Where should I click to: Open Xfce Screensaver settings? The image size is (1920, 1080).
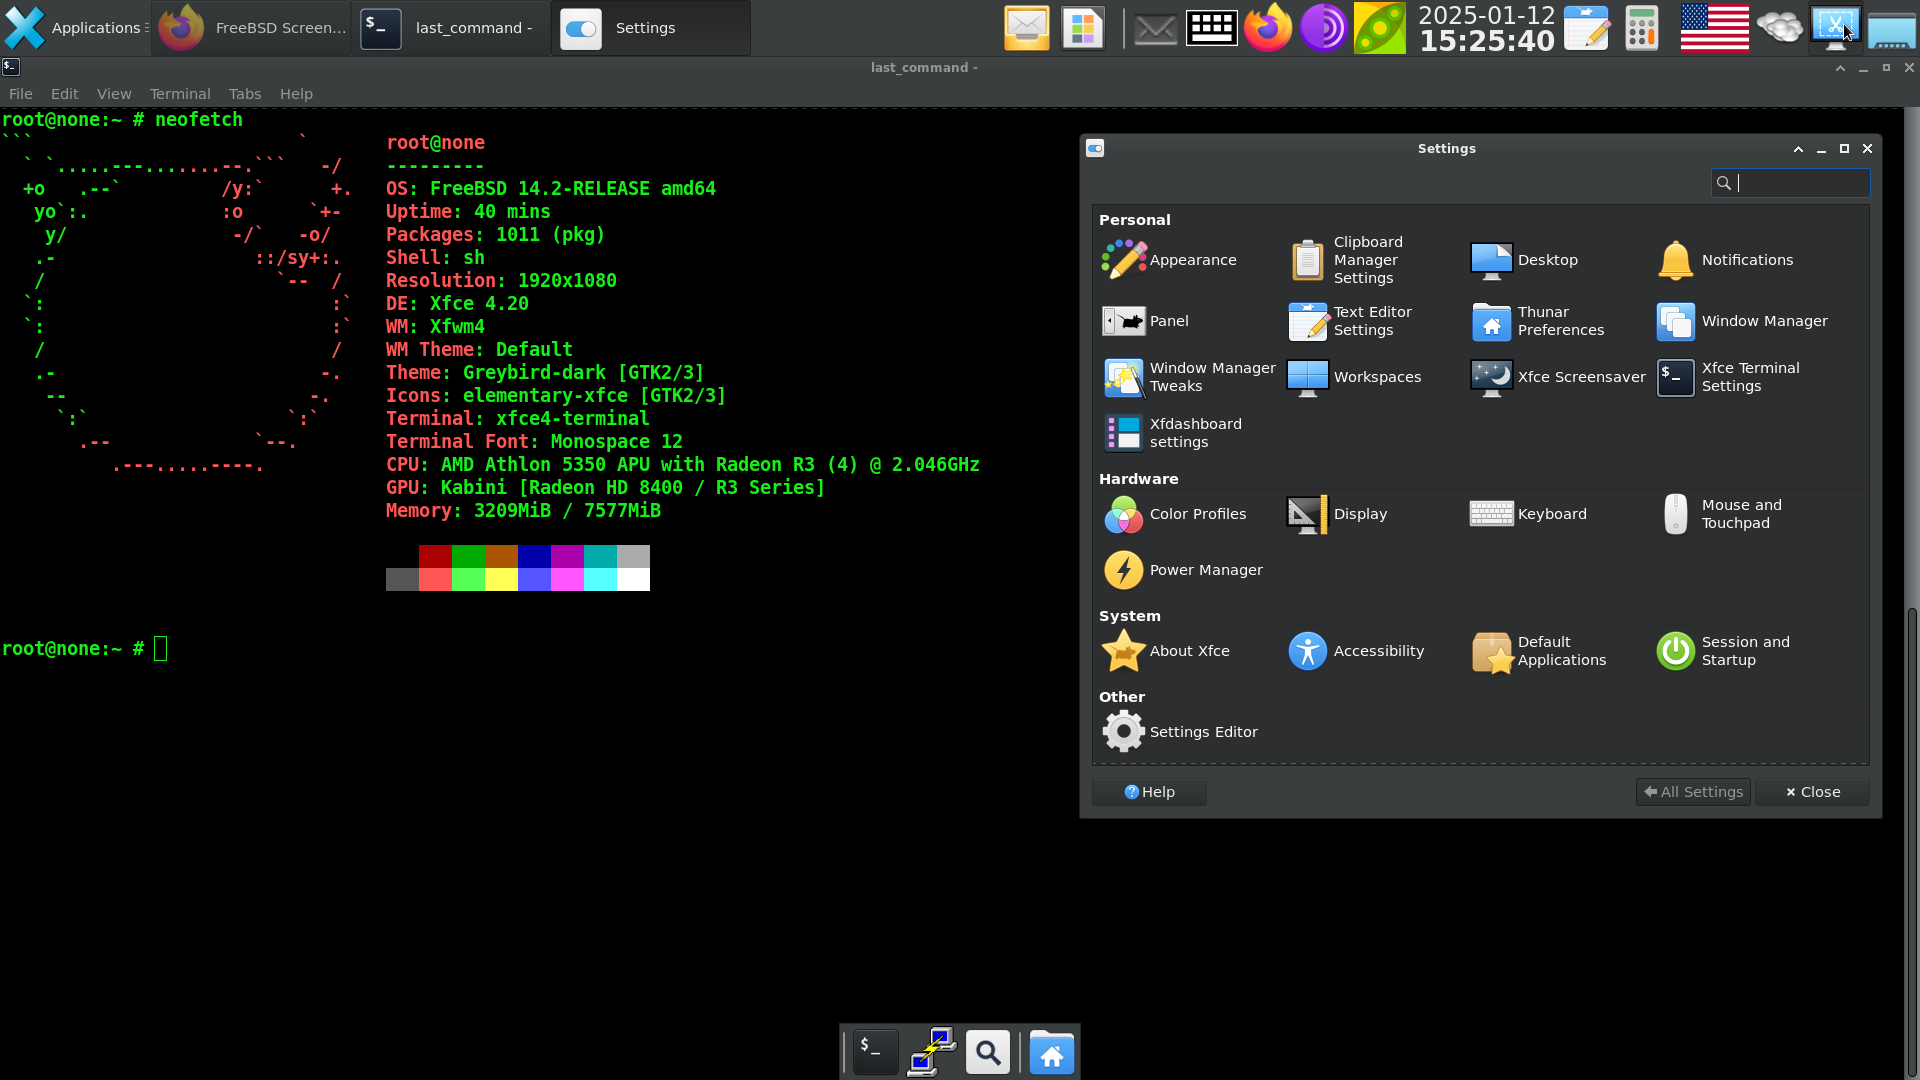pyautogui.click(x=1557, y=377)
